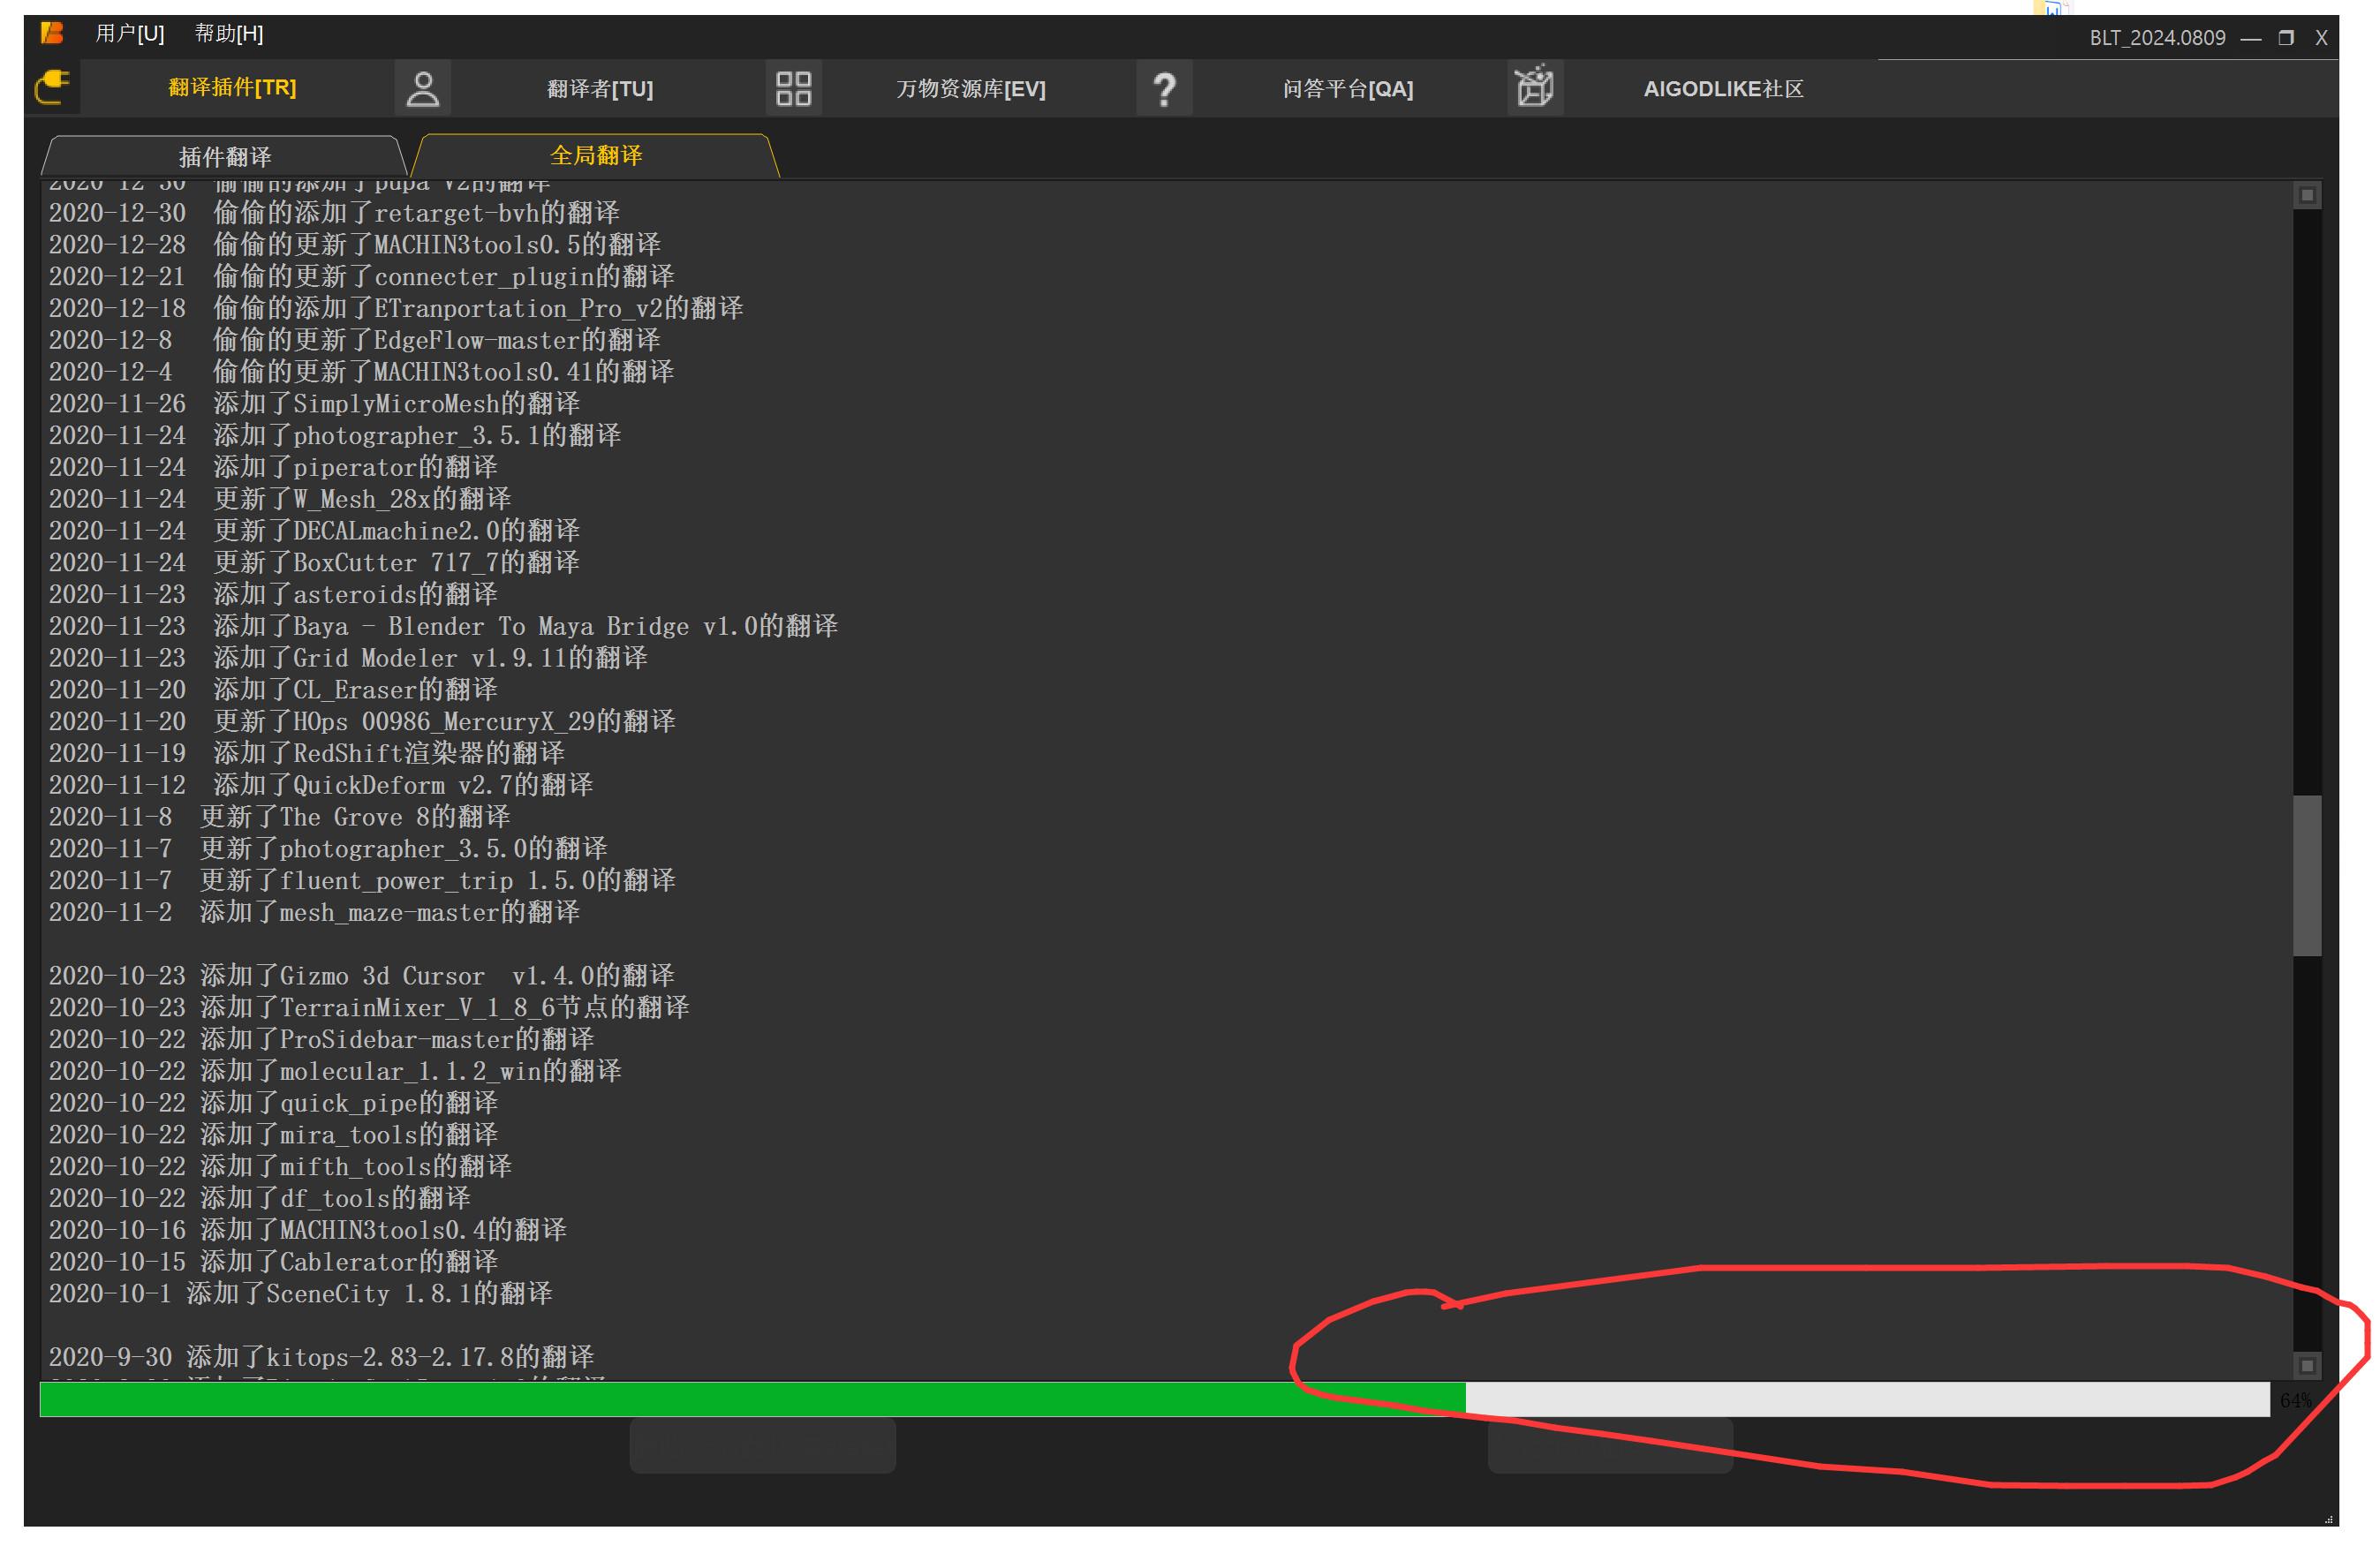The image size is (2380, 1546).
Task: Select the DECALmachine2.0 changelog line
Action: point(314,531)
